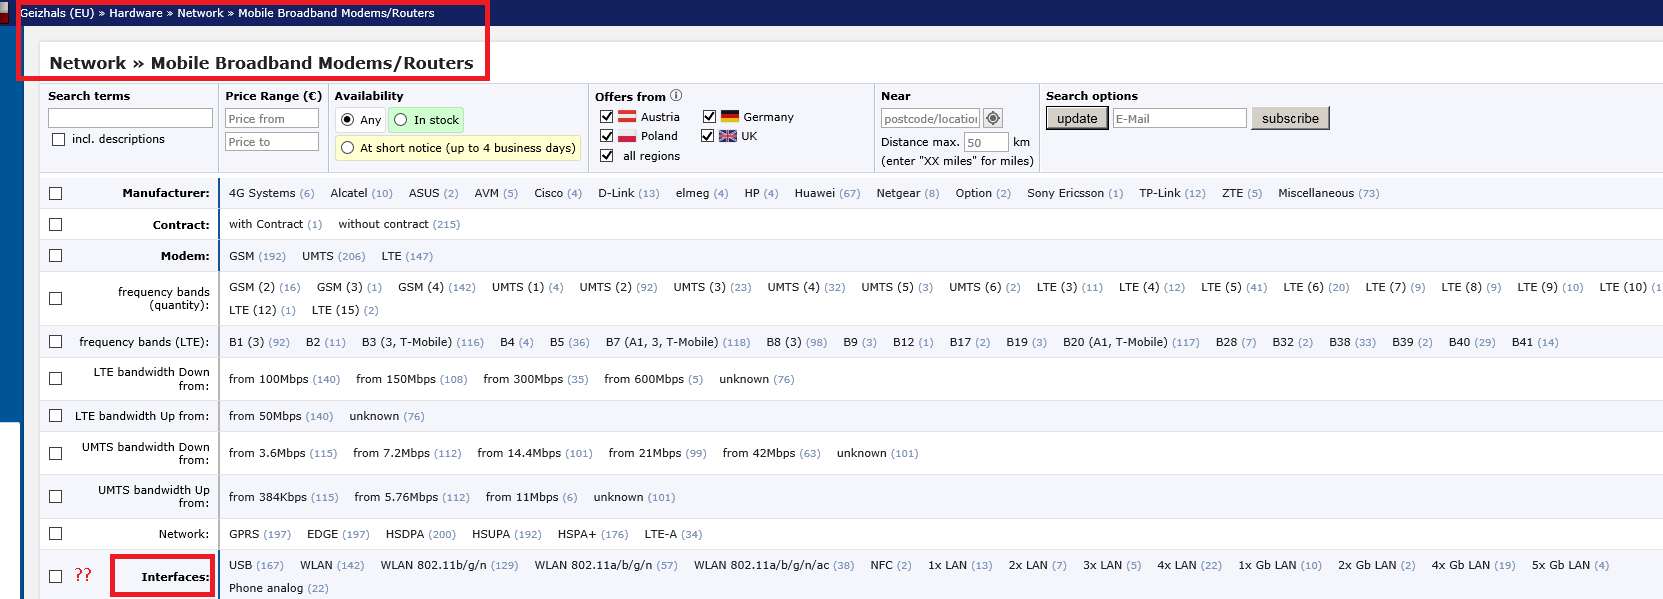Filter interfaces by 4x Gb LAN

click(1461, 565)
